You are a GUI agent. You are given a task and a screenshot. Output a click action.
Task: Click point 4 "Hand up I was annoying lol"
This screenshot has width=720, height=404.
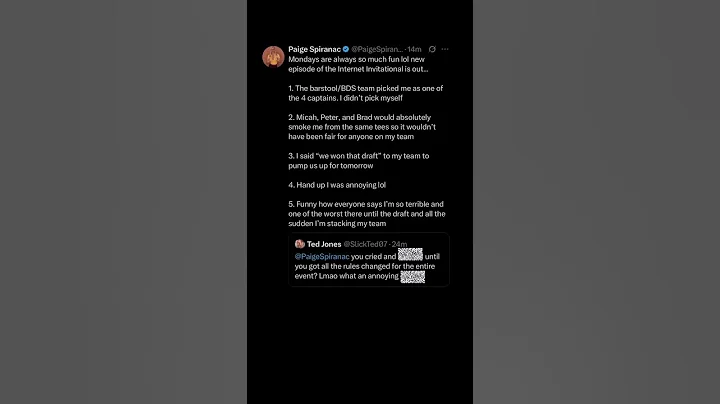337,185
